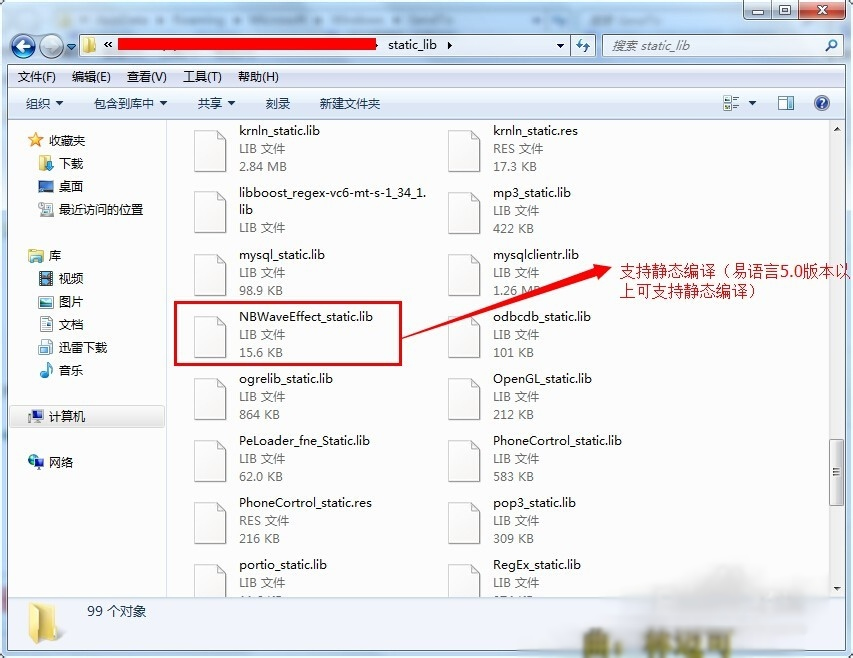Click the file list scroll down arrow

[x=836, y=588]
